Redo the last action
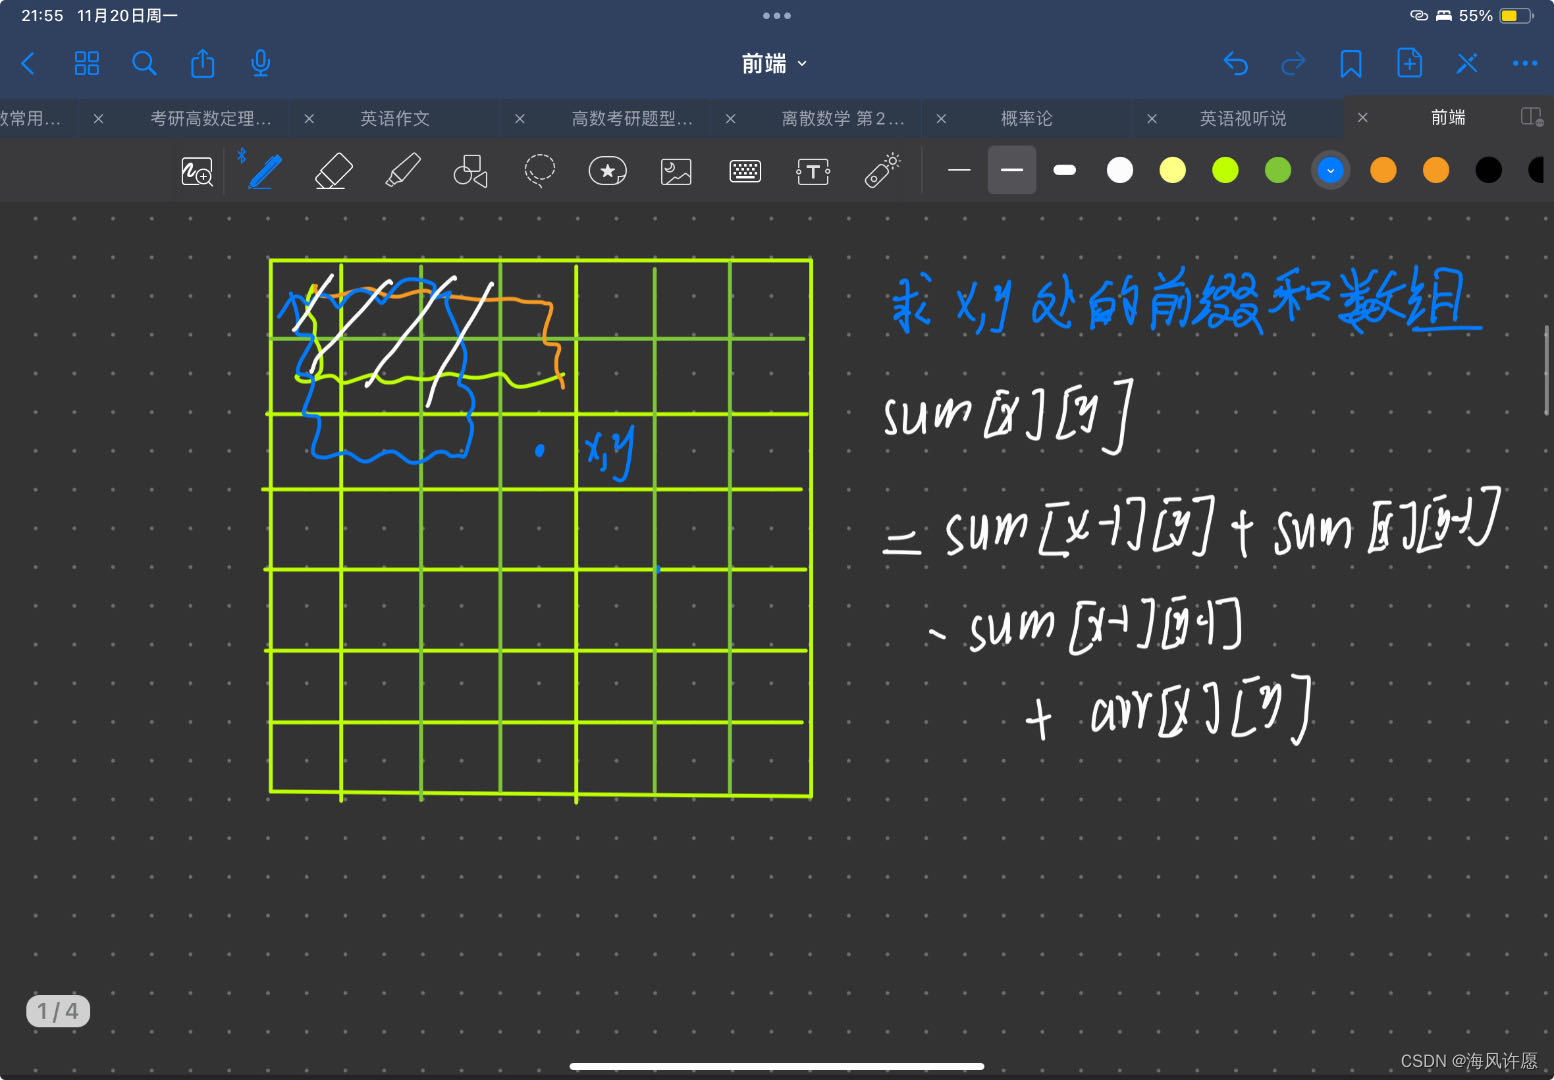 1294,64
